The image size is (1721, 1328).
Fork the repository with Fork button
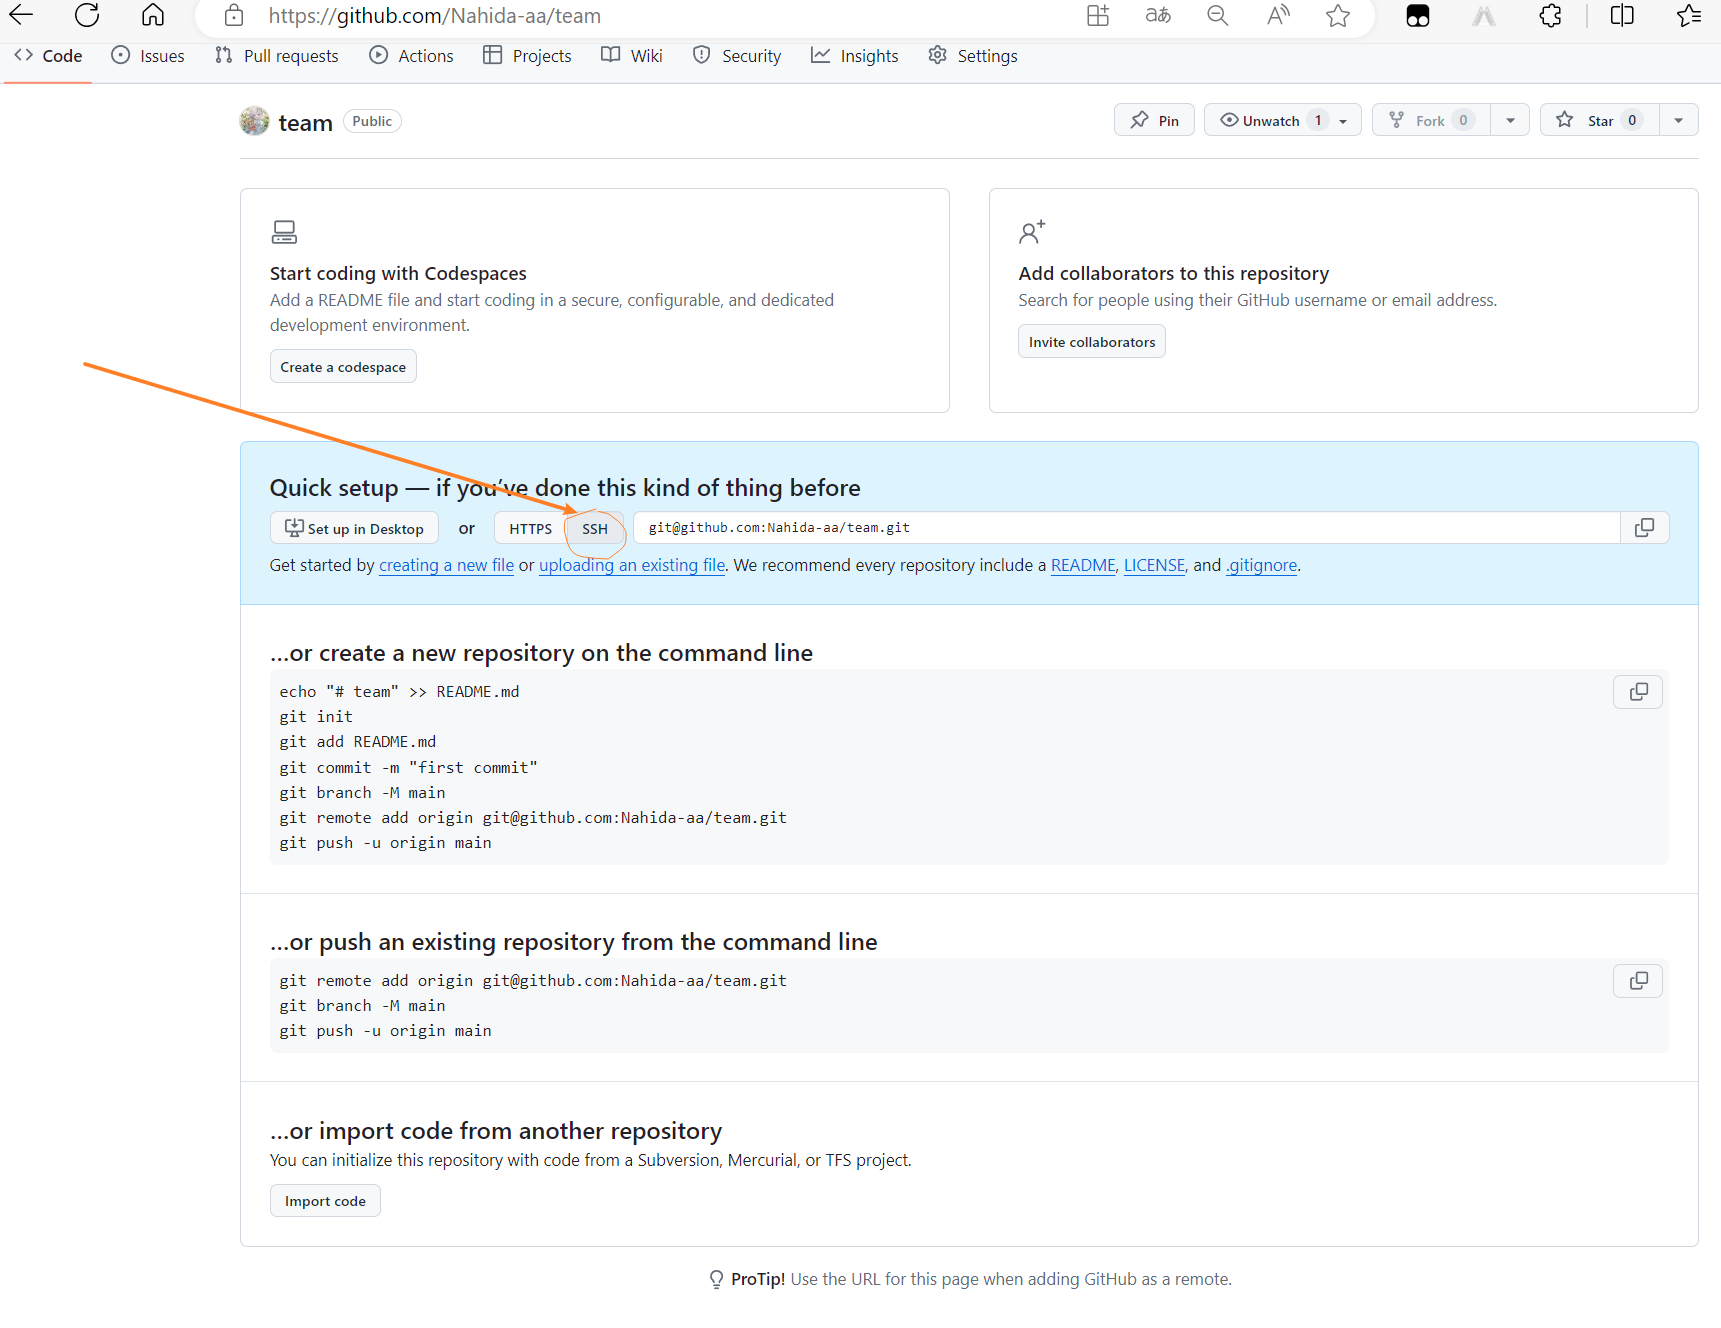pyautogui.click(x=1431, y=120)
